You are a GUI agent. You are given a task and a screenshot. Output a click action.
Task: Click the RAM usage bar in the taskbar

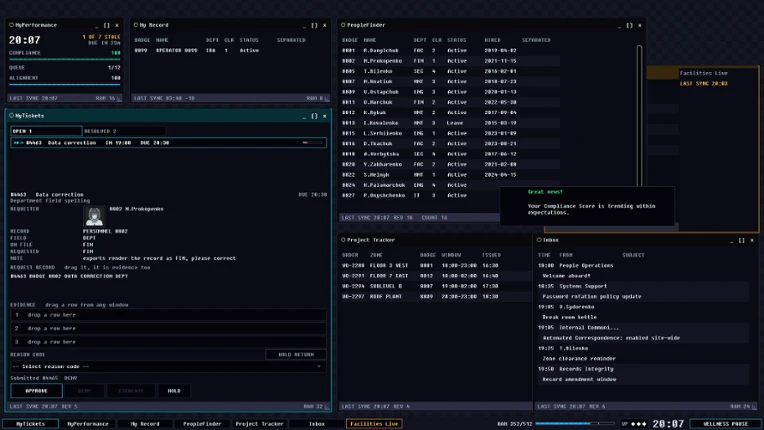(x=575, y=424)
